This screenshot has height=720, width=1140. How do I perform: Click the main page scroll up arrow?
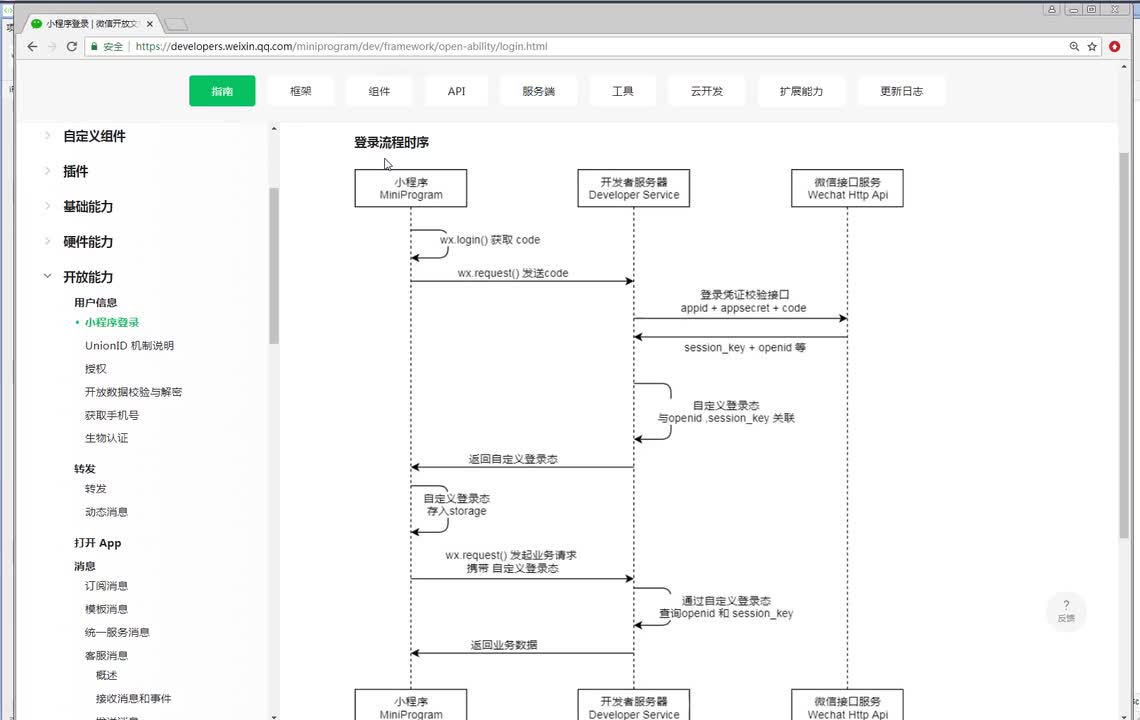tap(1124, 66)
